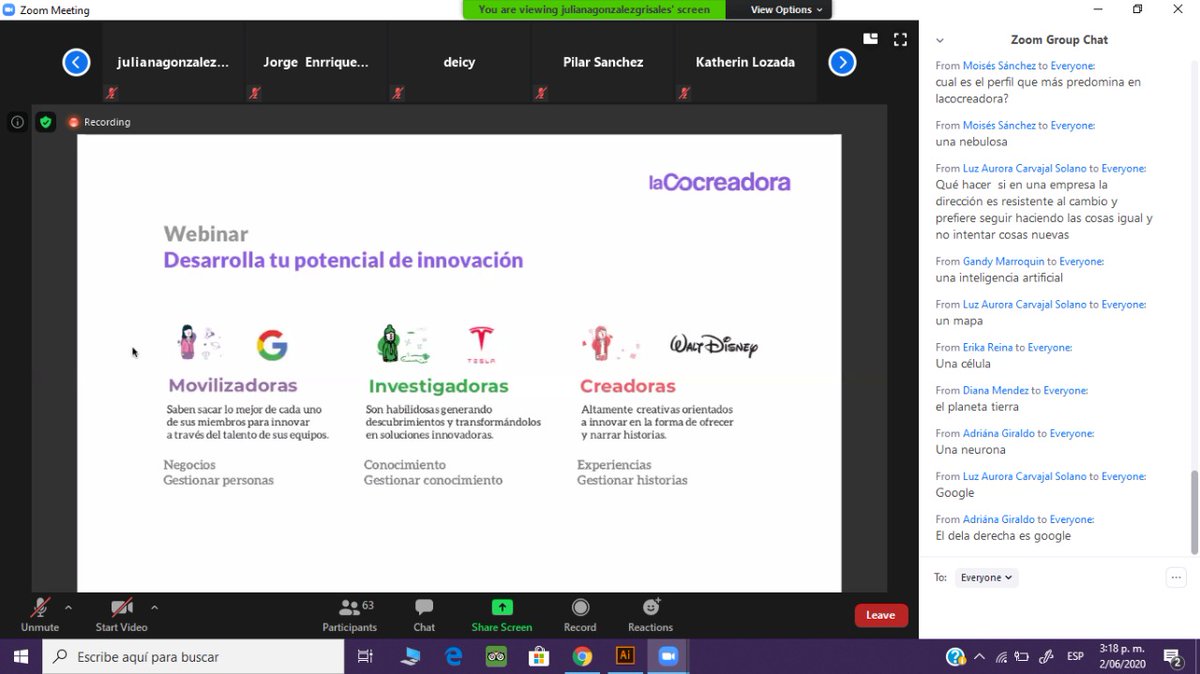Click chat message 'un mapa'
The width and height of the screenshot is (1200, 674).
coord(959,321)
